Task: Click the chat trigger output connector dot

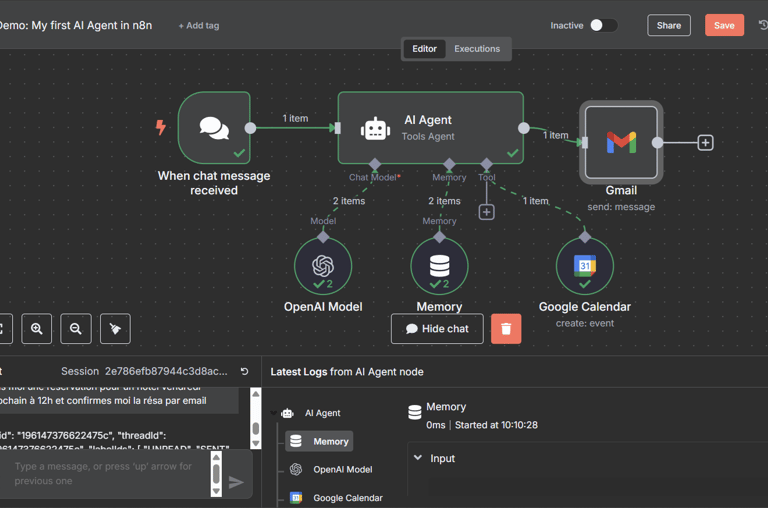Action: pyautogui.click(x=250, y=128)
